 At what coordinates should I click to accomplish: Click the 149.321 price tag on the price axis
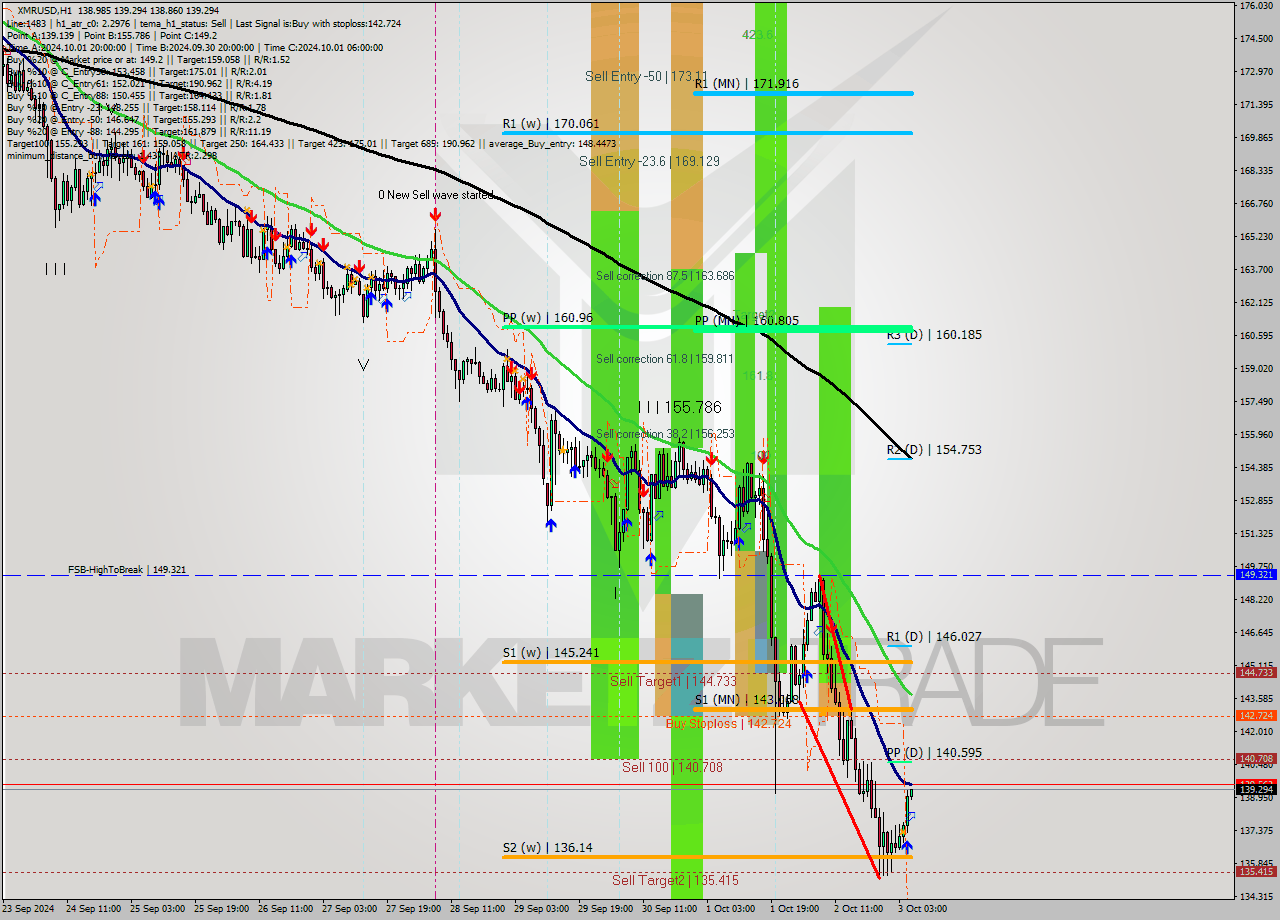point(1256,575)
